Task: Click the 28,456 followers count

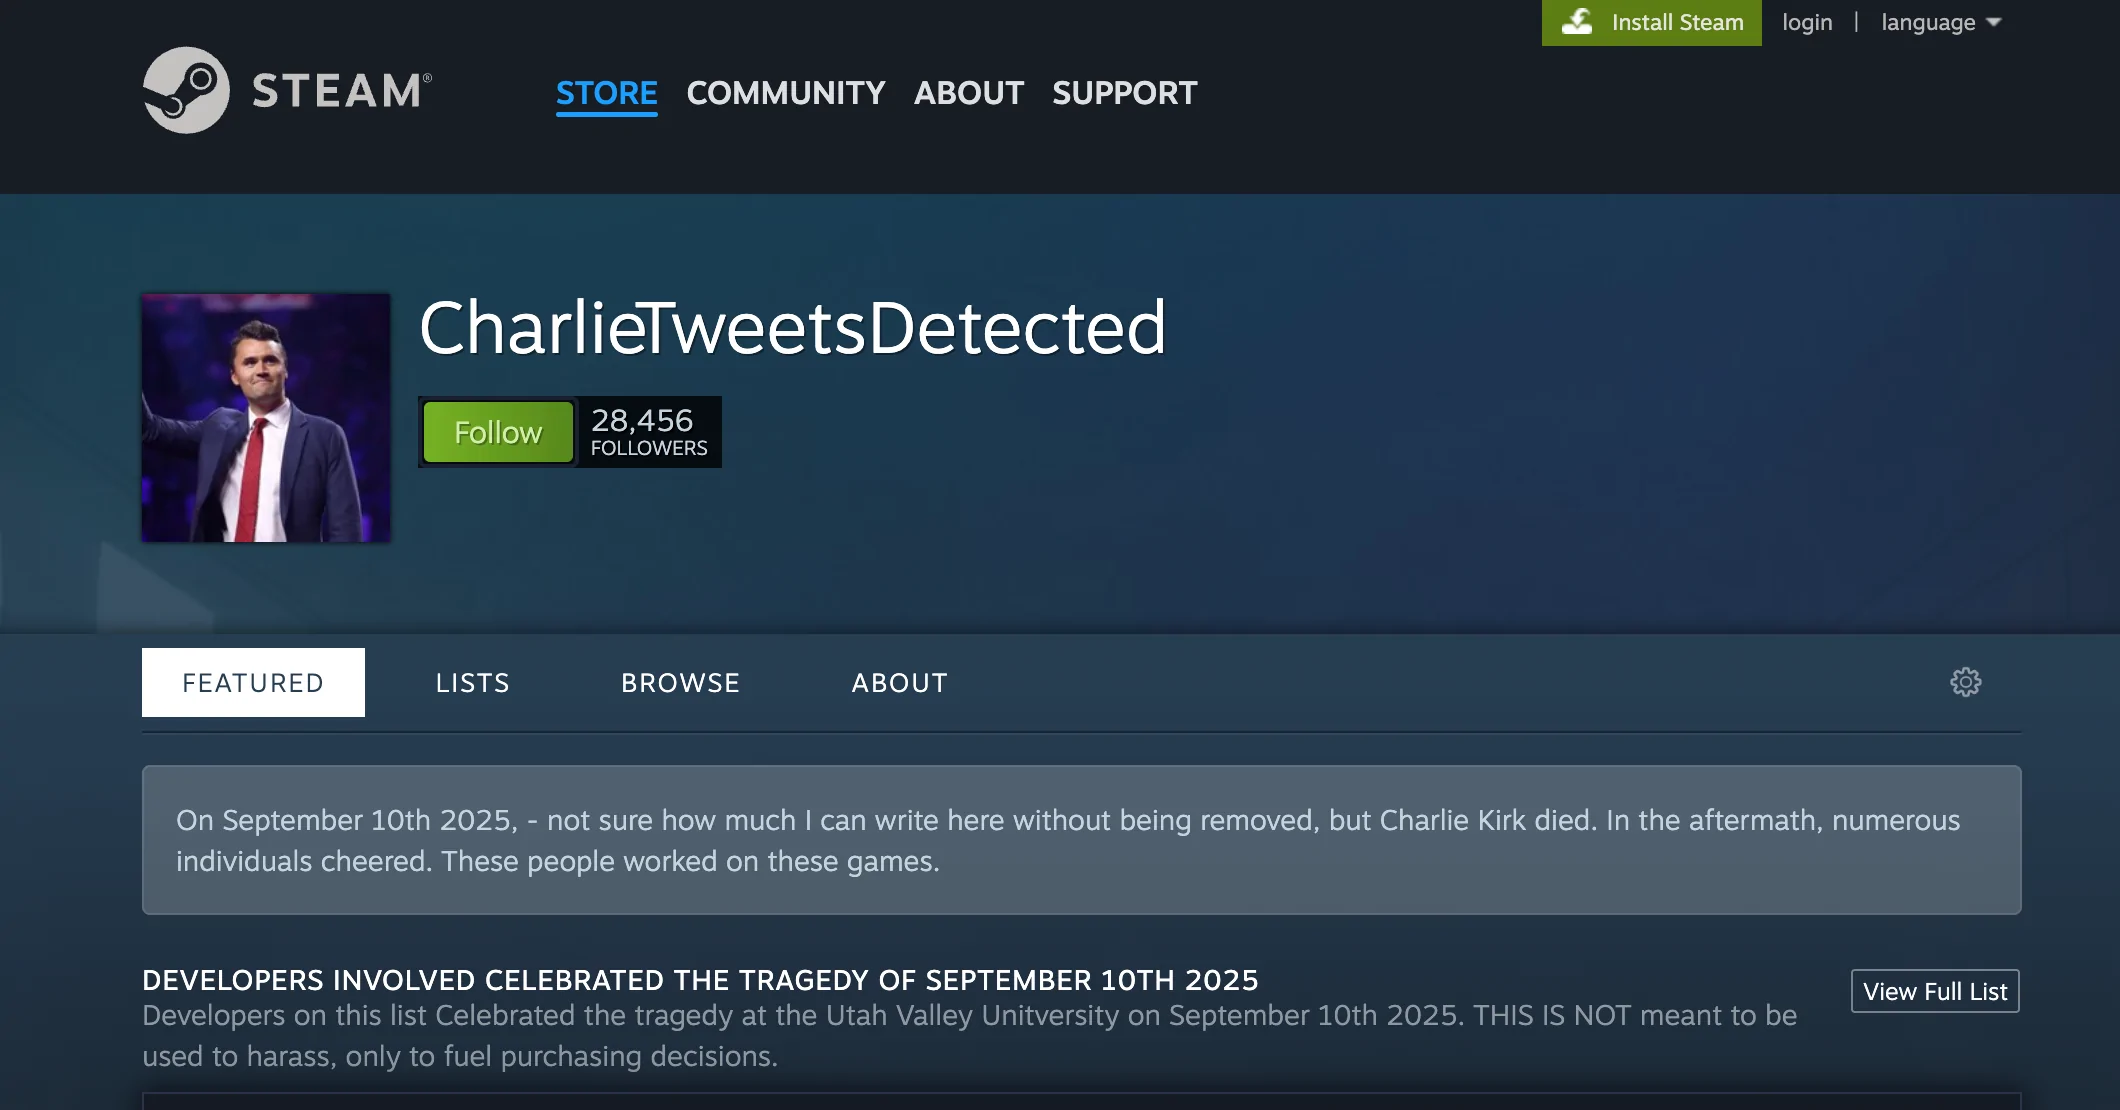Action: 649,432
